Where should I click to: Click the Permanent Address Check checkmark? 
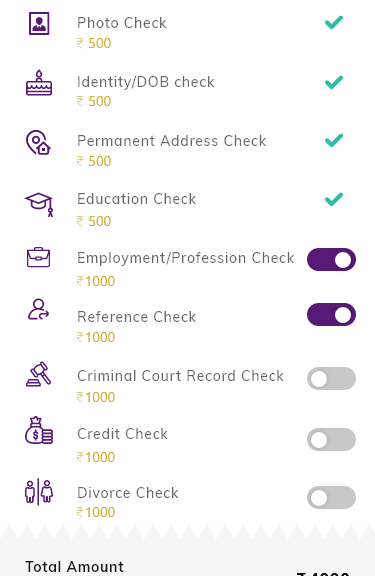point(334,140)
